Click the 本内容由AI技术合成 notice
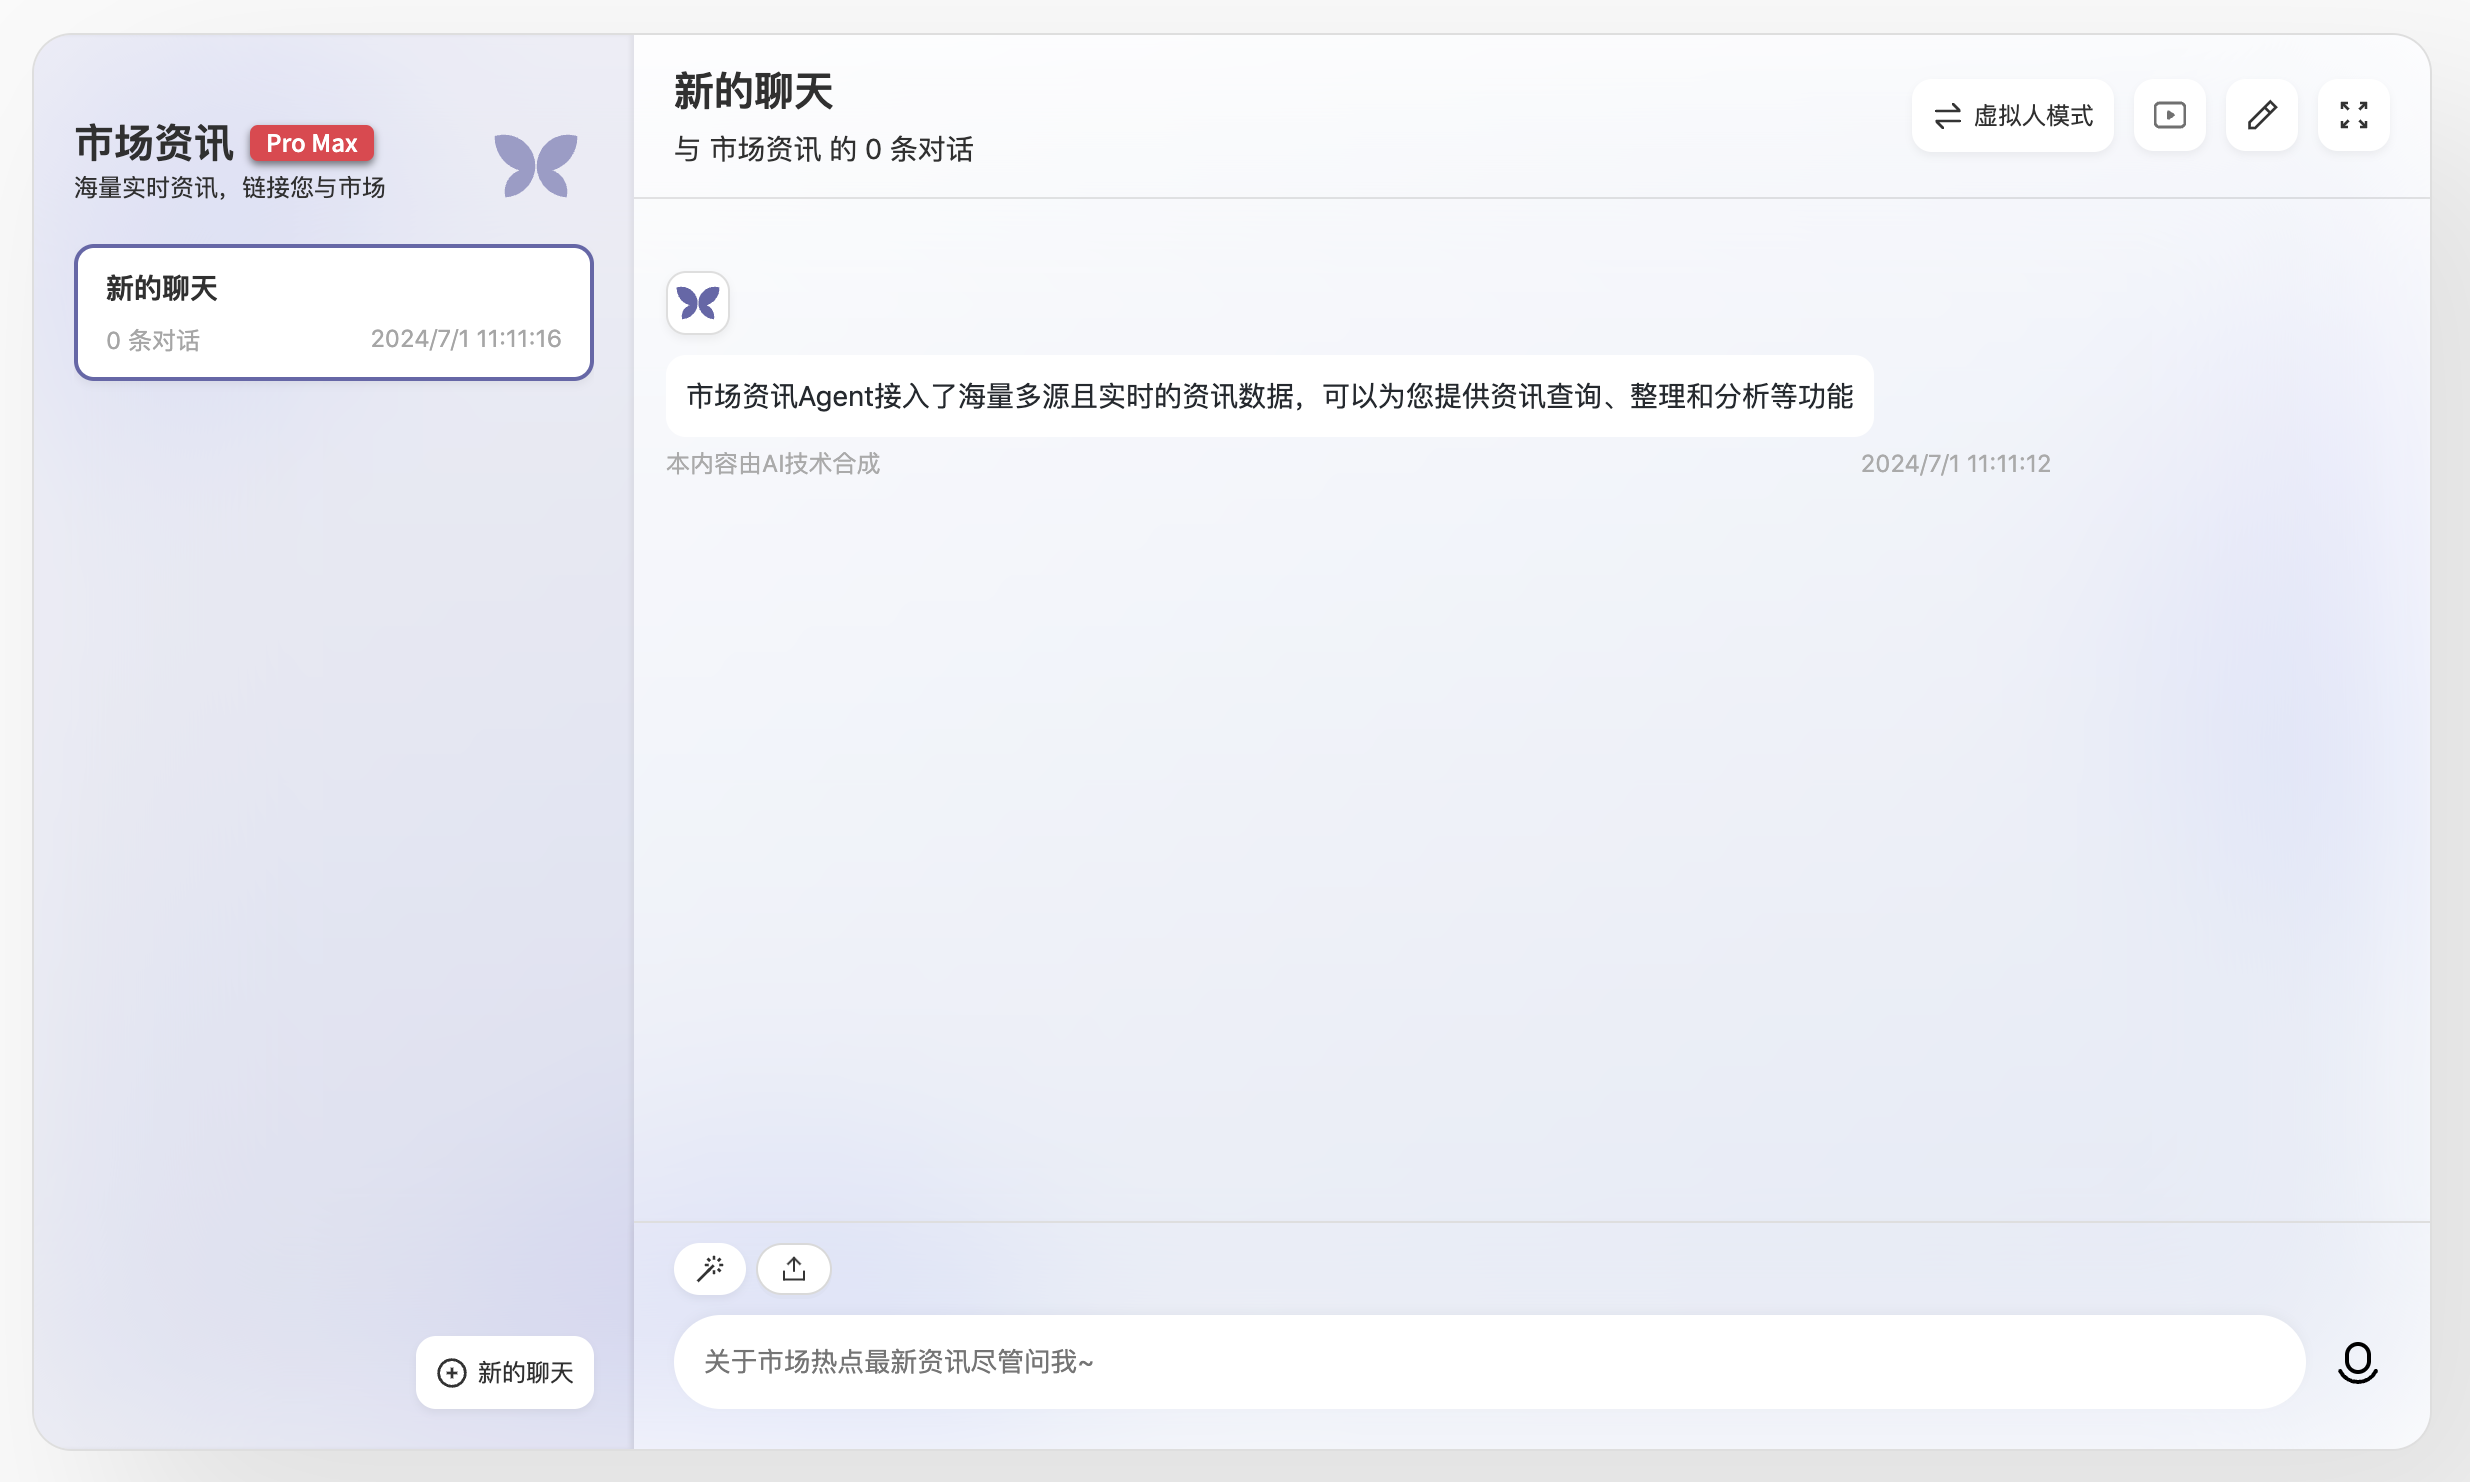 tap(773, 464)
